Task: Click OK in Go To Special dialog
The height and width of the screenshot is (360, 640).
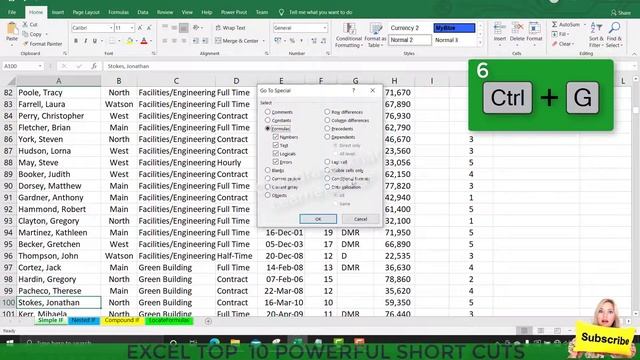Action: pyautogui.click(x=318, y=219)
